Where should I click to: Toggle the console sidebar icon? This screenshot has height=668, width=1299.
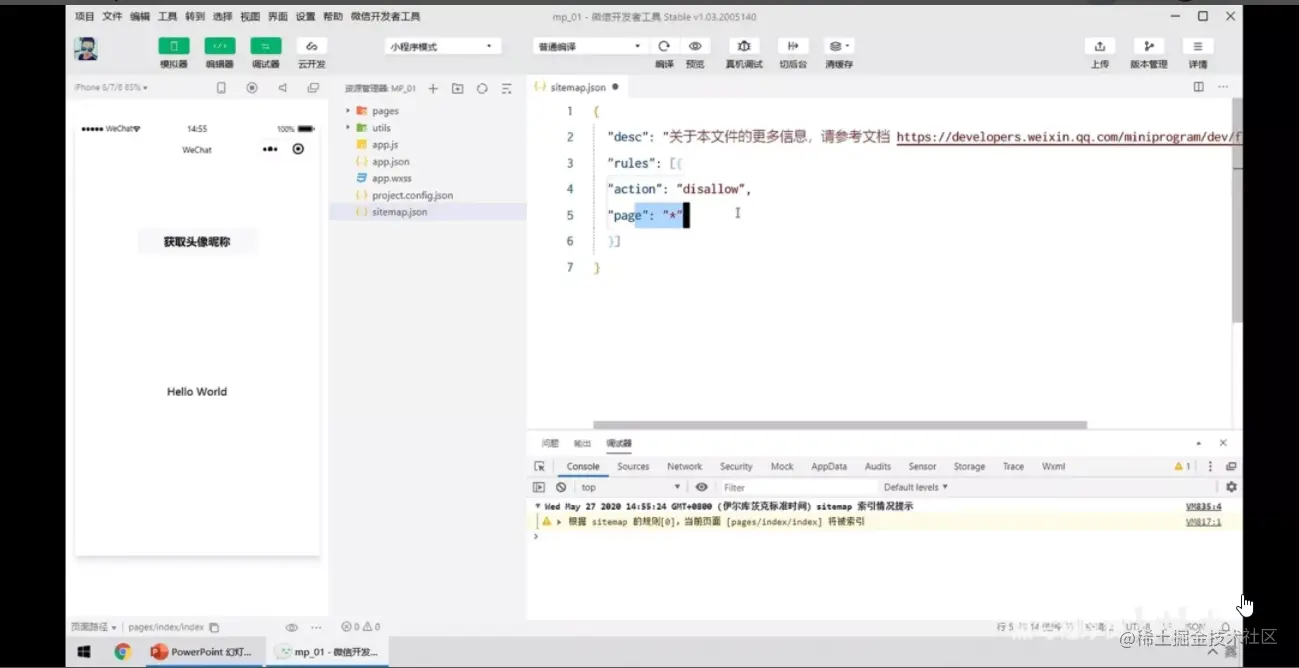539,487
